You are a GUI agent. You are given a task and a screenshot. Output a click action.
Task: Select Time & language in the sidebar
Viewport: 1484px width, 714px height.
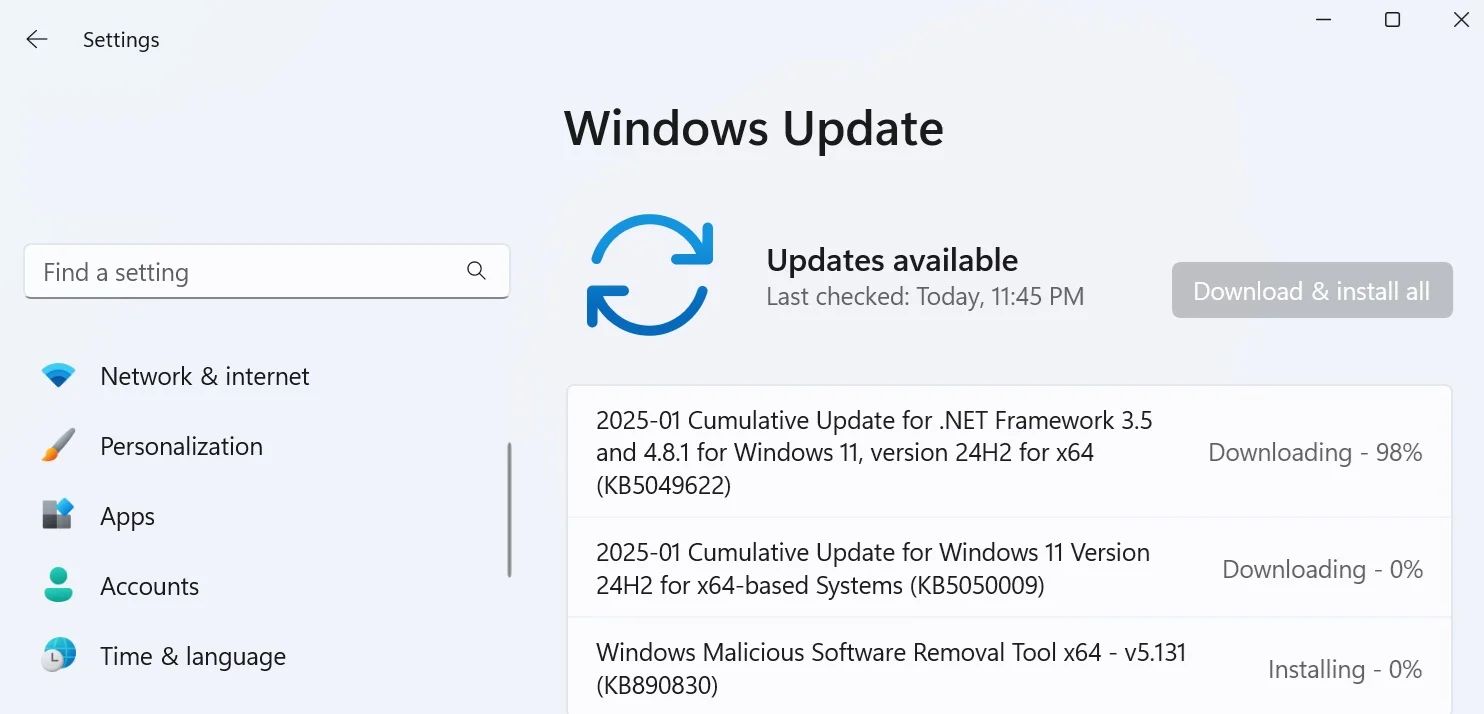(x=193, y=656)
